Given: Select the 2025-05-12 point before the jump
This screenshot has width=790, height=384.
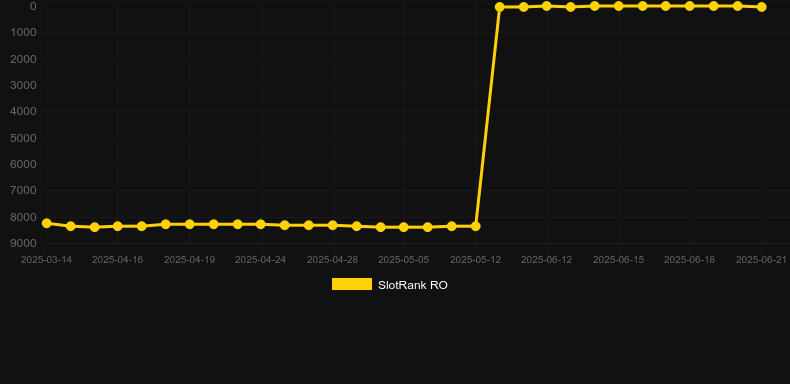Looking at the screenshot, I should [x=476, y=226].
